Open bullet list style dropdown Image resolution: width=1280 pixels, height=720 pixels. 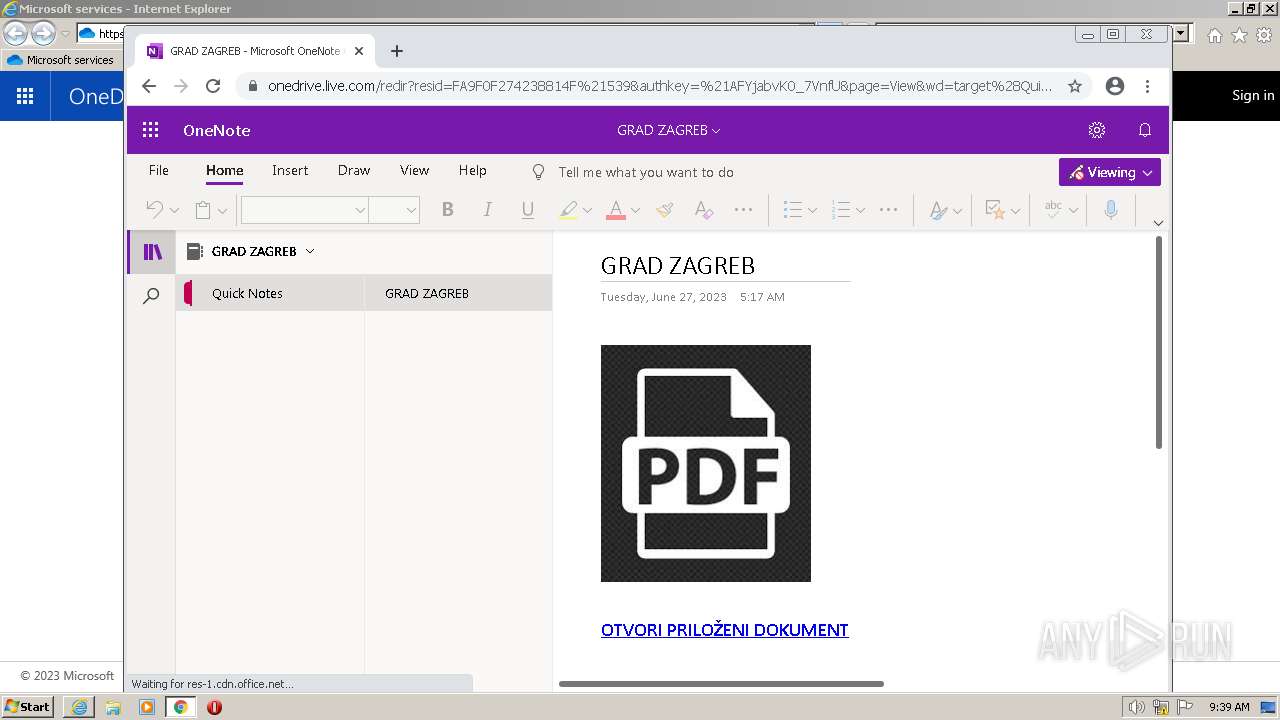(812, 210)
